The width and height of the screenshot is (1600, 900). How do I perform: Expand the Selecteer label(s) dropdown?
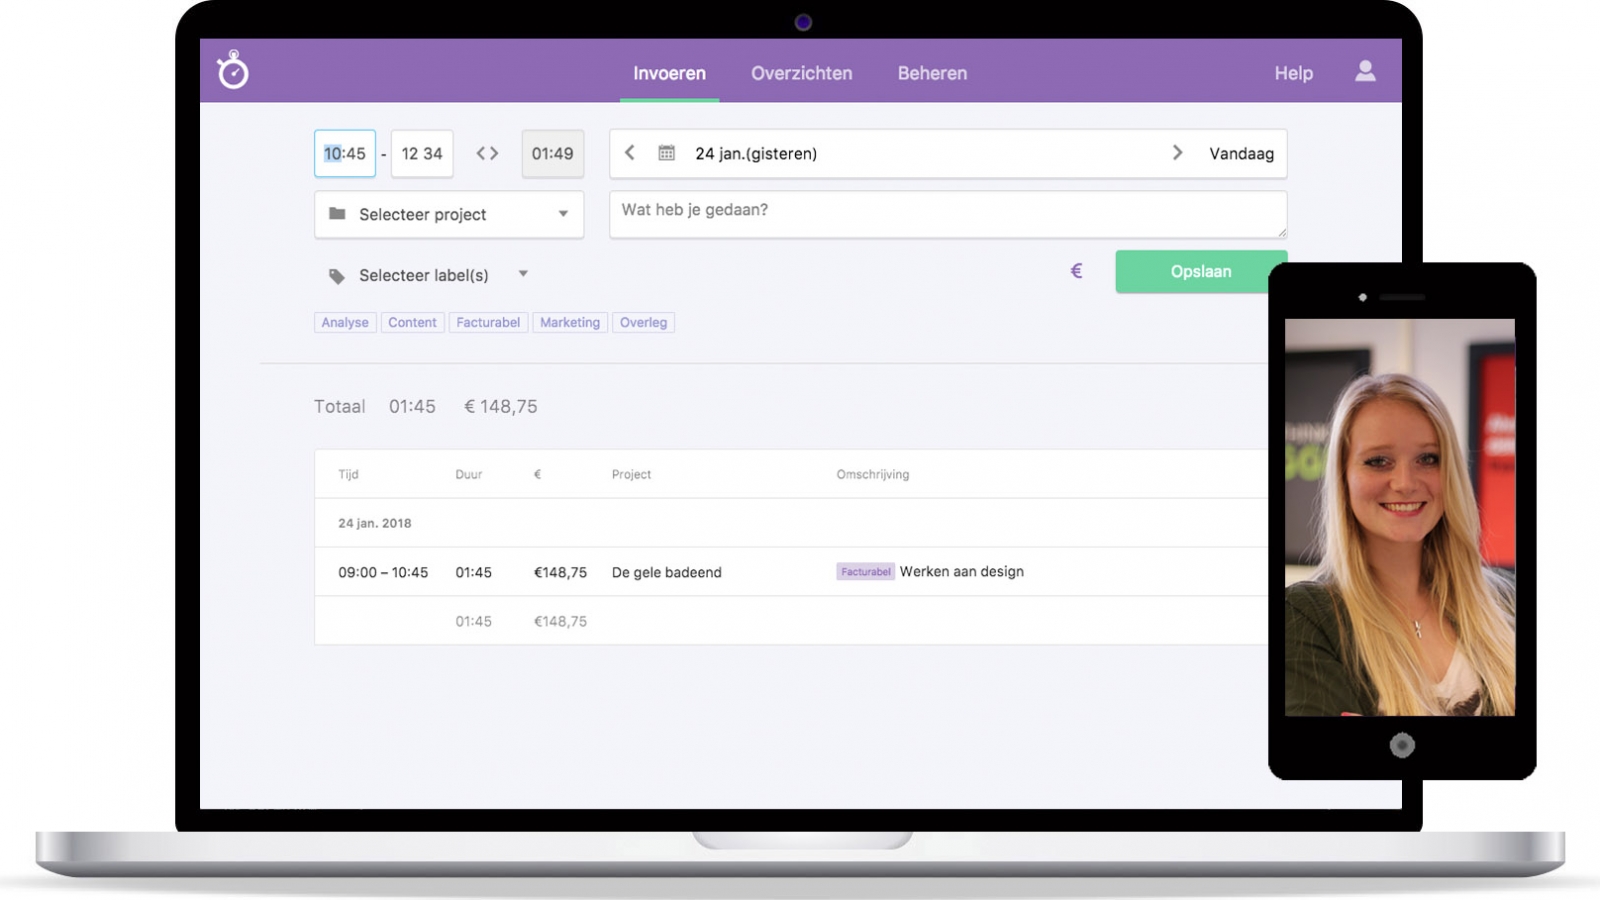523,274
